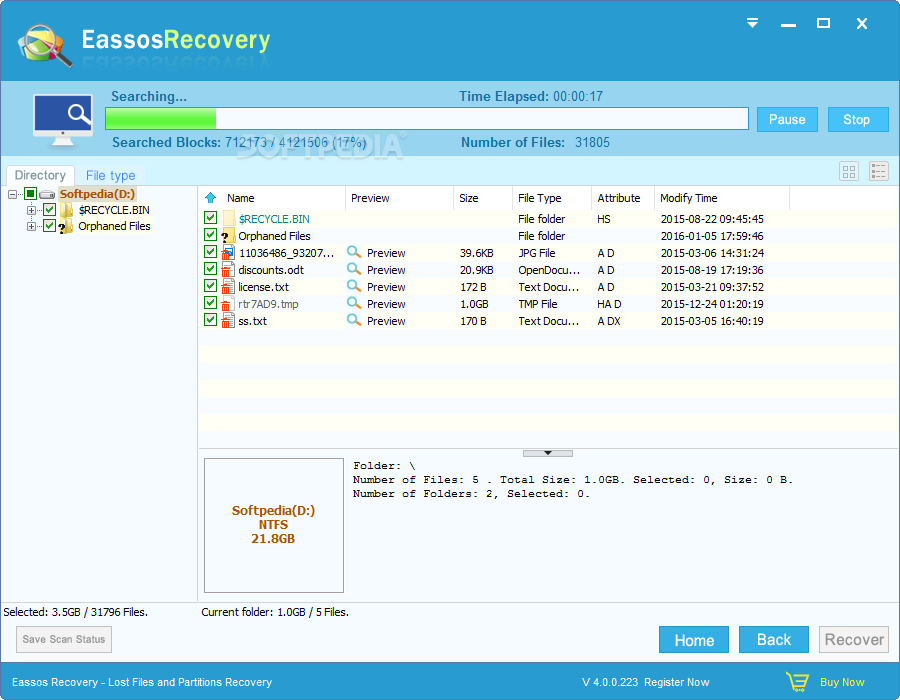Click Orphaned Files question-mark folder icon in tree
The height and width of the screenshot is (700, 900).
pyautogui.click(x=66, y=227)
